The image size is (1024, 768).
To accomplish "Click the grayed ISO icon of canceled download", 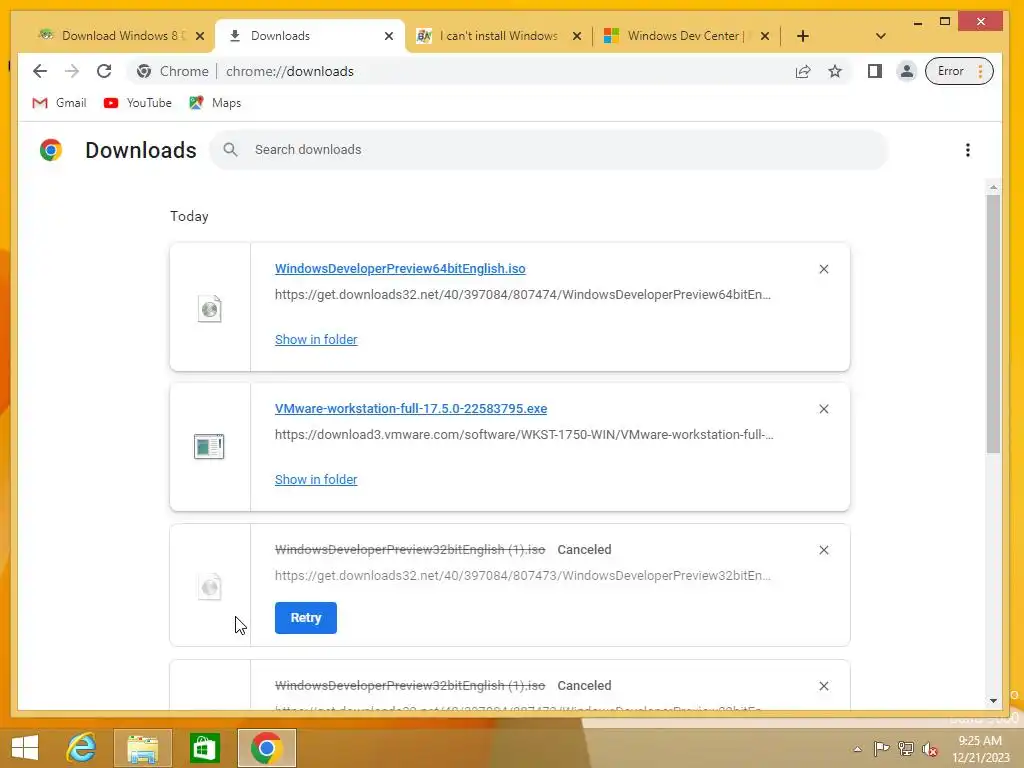I will 210,586.
